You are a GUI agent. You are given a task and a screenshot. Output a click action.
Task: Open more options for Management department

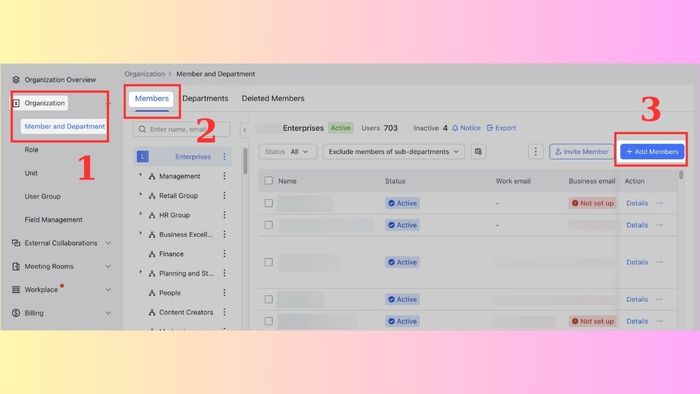225,176
